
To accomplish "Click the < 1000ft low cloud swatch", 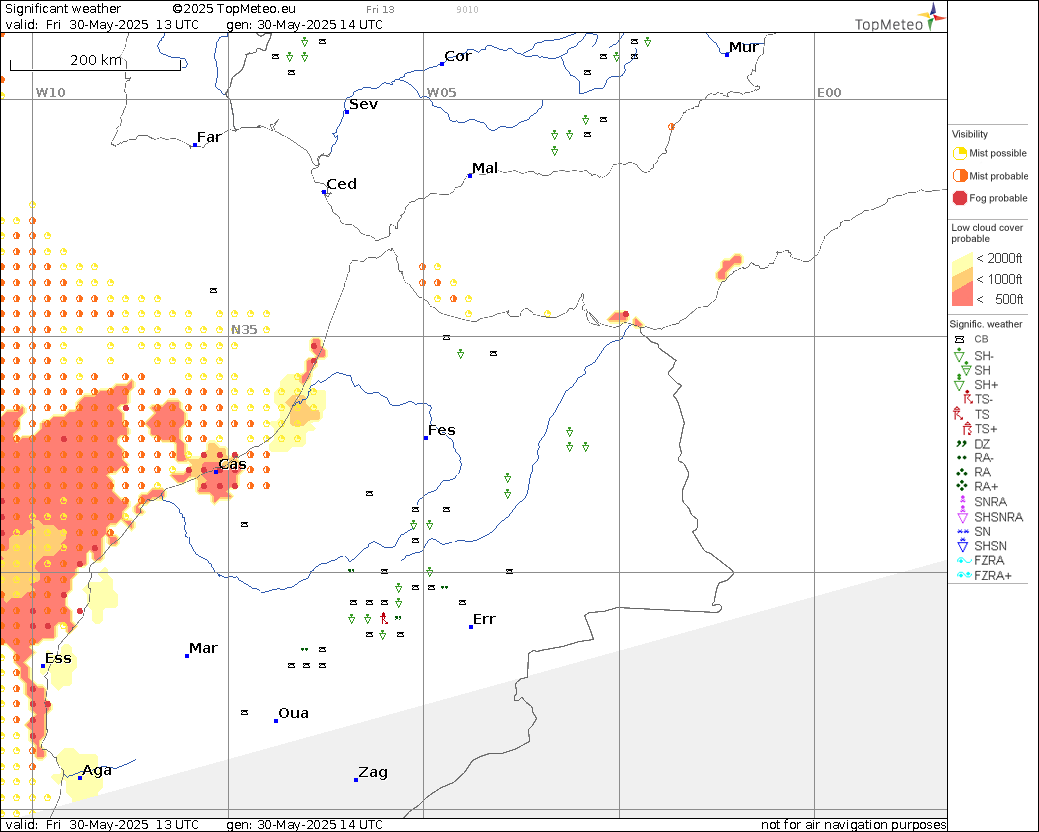I will [962, 280].
